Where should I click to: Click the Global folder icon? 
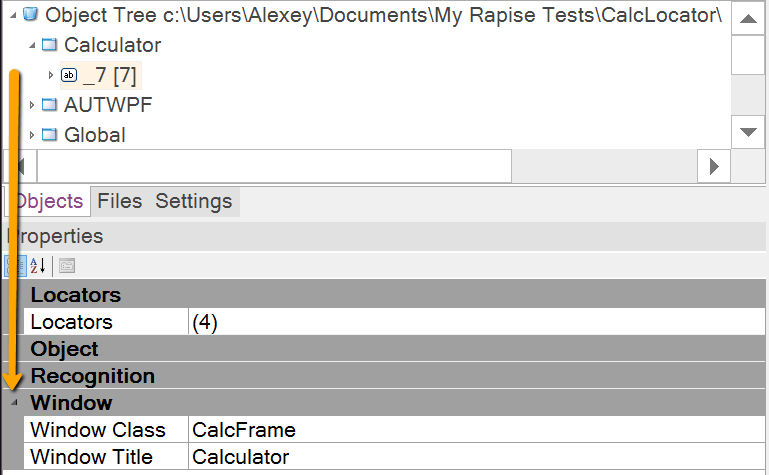click(x=50, y=135)
